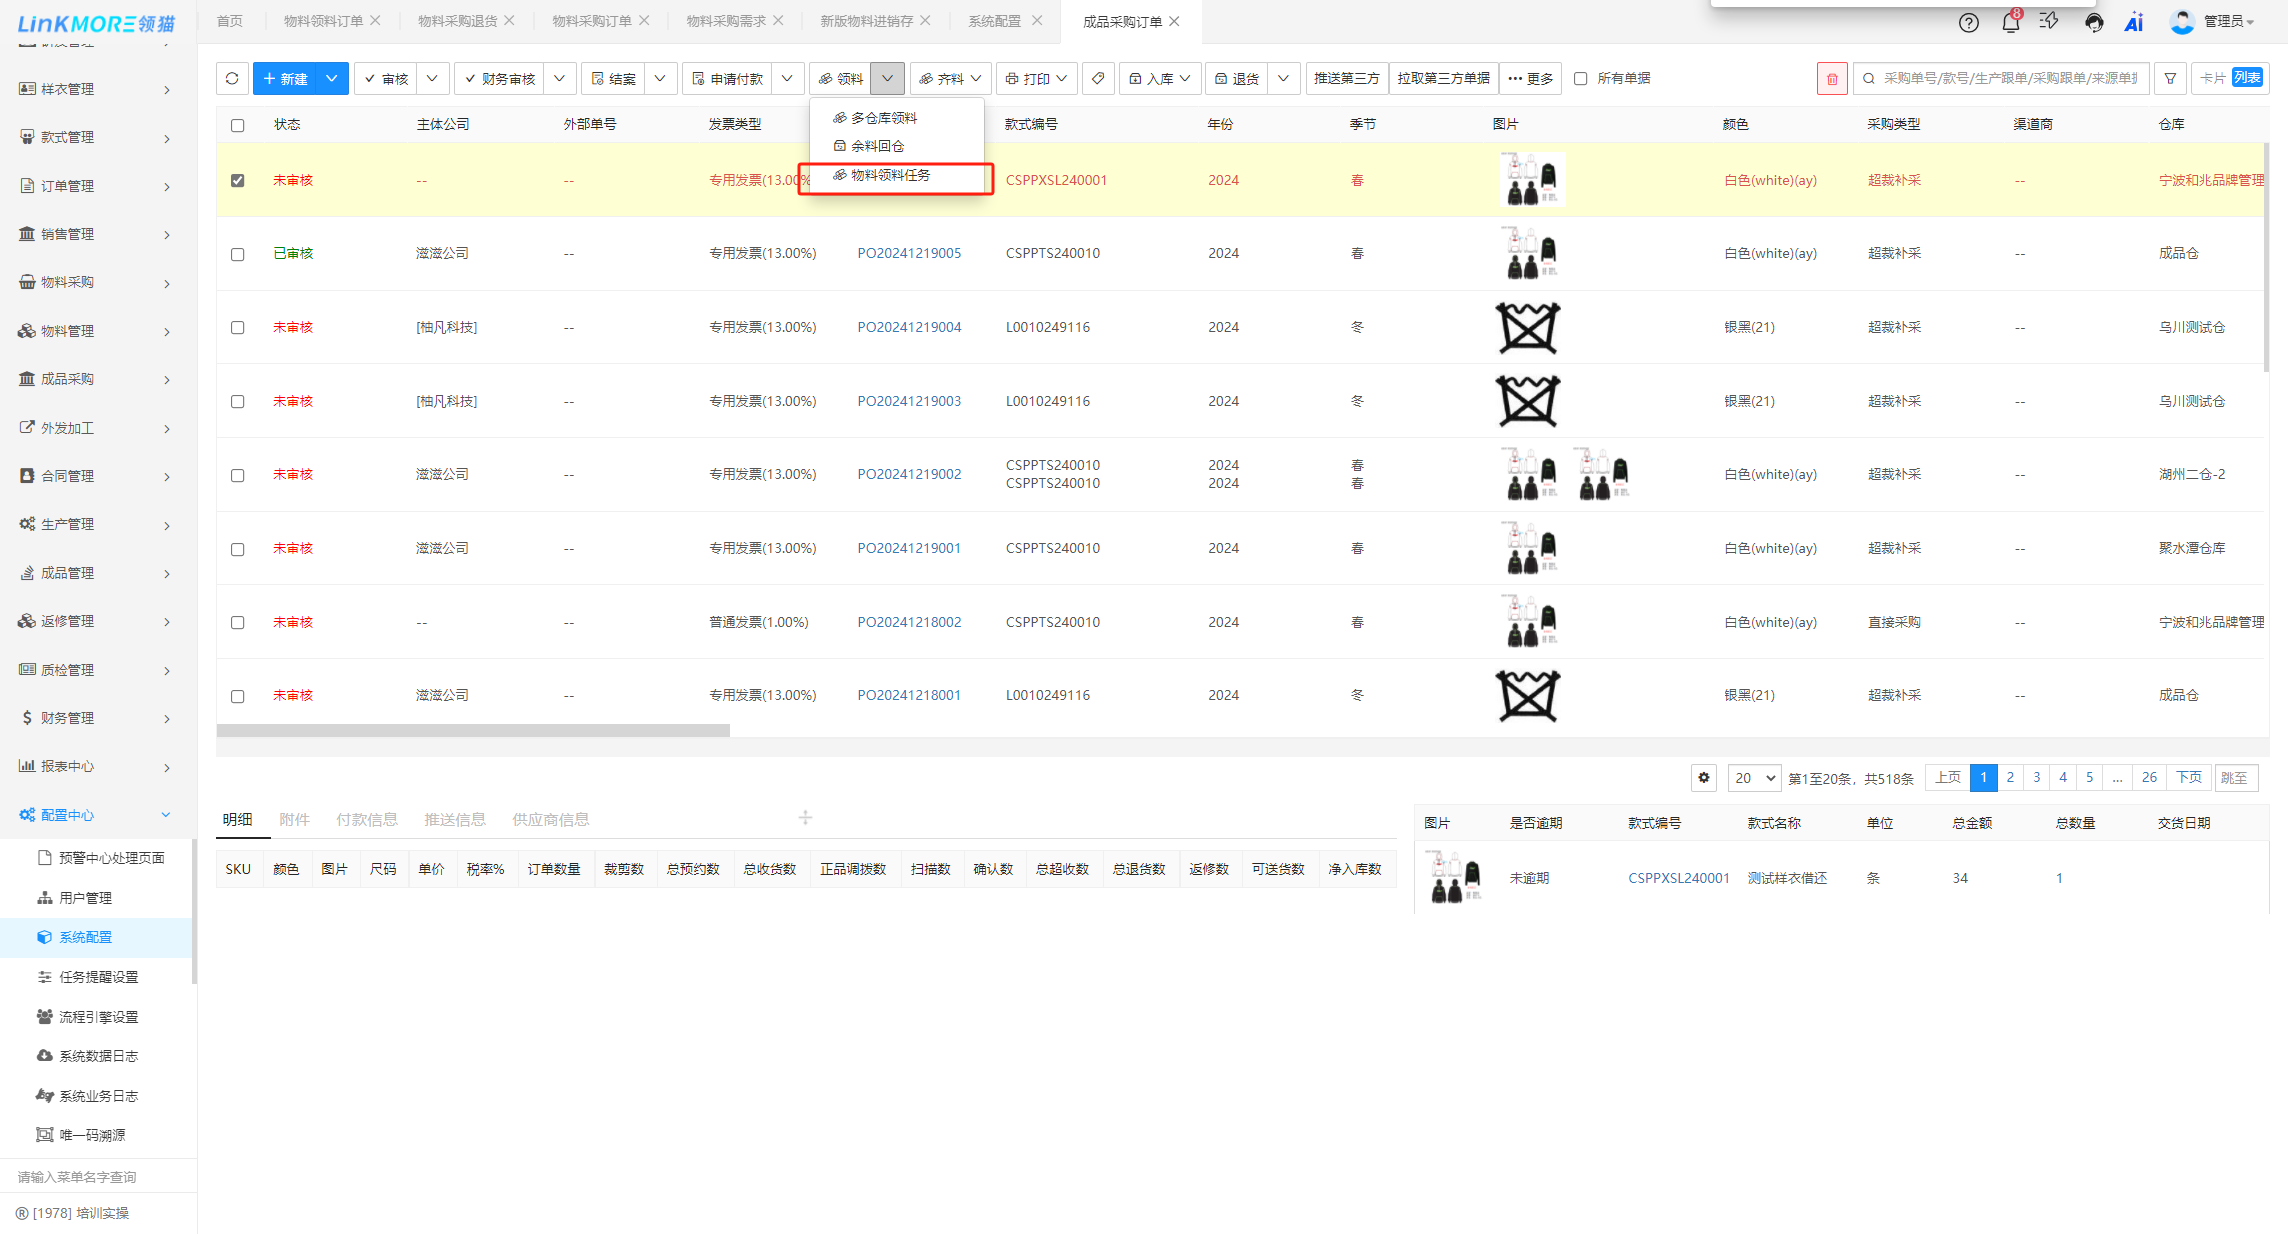The width and height of the screenshot is (2288, 1234).
Task: Open the AI assistant icon
Action: [2134, 22]
